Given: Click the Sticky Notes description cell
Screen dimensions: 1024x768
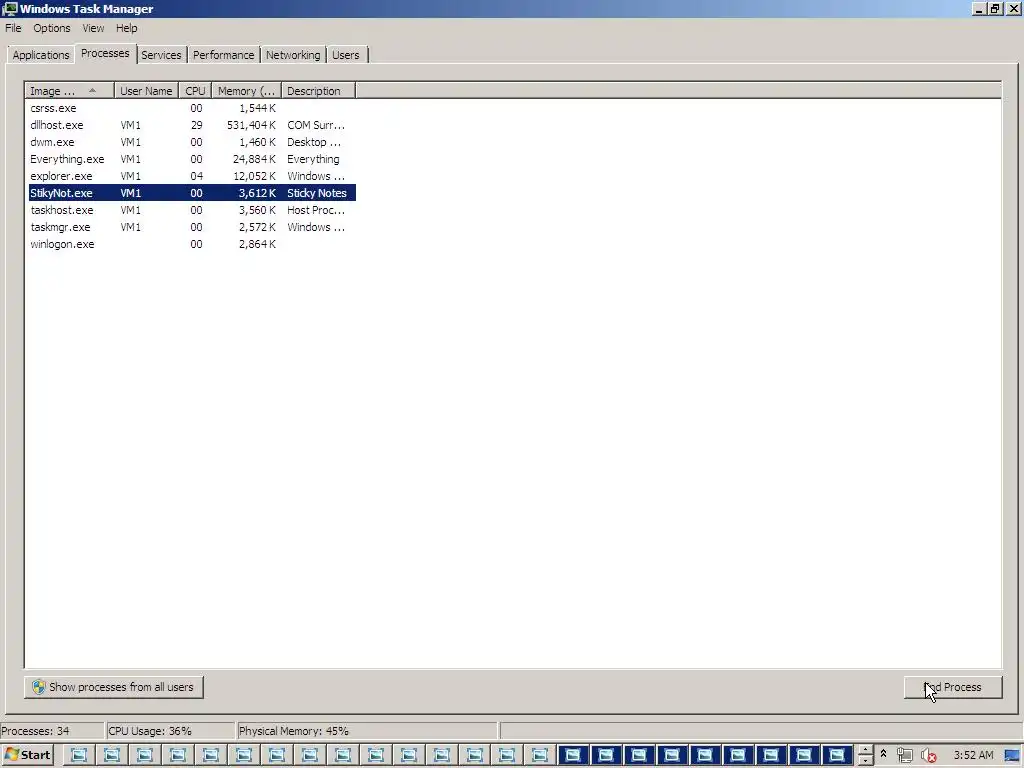Looking at the screenshot, I should 317,193.
